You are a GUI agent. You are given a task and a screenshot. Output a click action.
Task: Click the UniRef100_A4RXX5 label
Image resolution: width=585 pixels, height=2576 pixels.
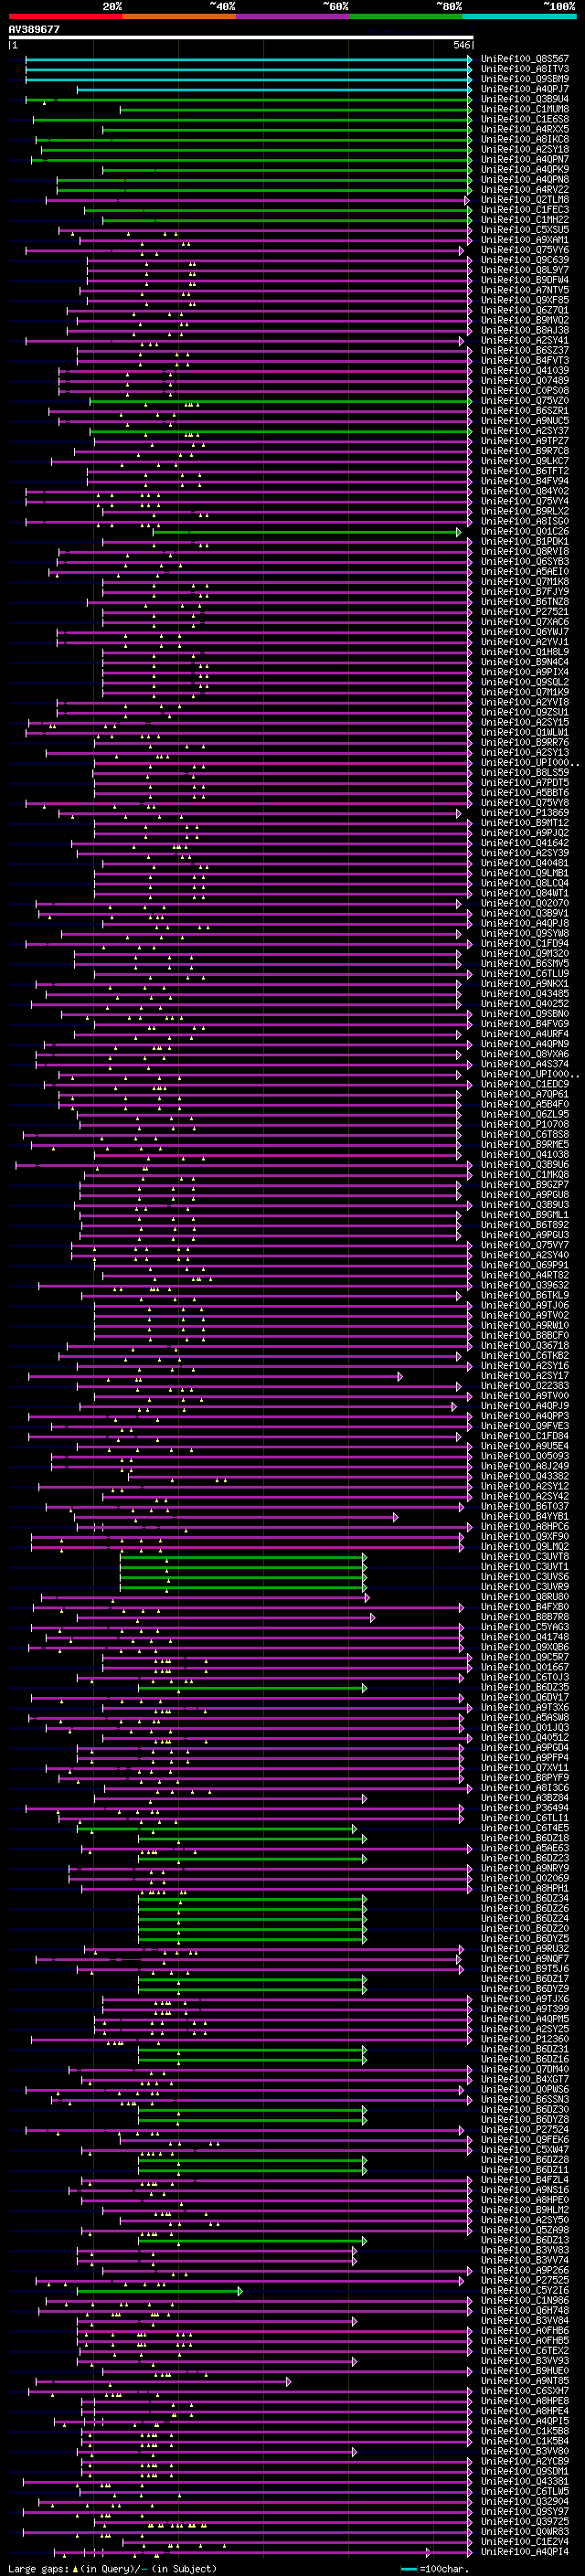(x=525, y=129)
